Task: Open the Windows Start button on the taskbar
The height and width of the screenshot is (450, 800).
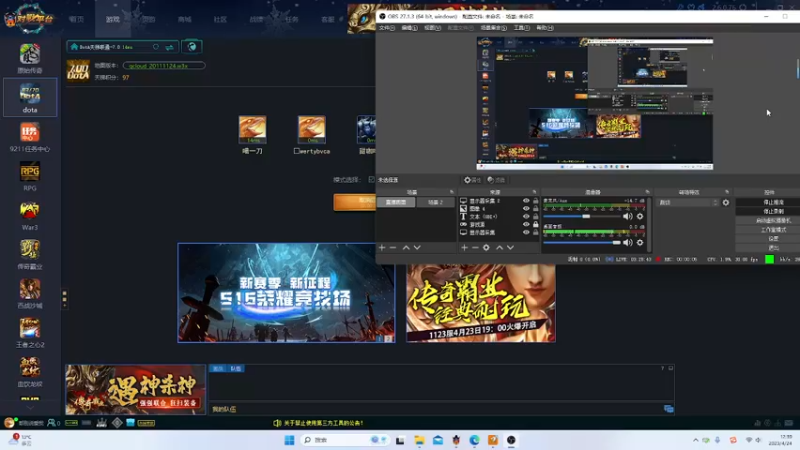Action: pos(289,440)
